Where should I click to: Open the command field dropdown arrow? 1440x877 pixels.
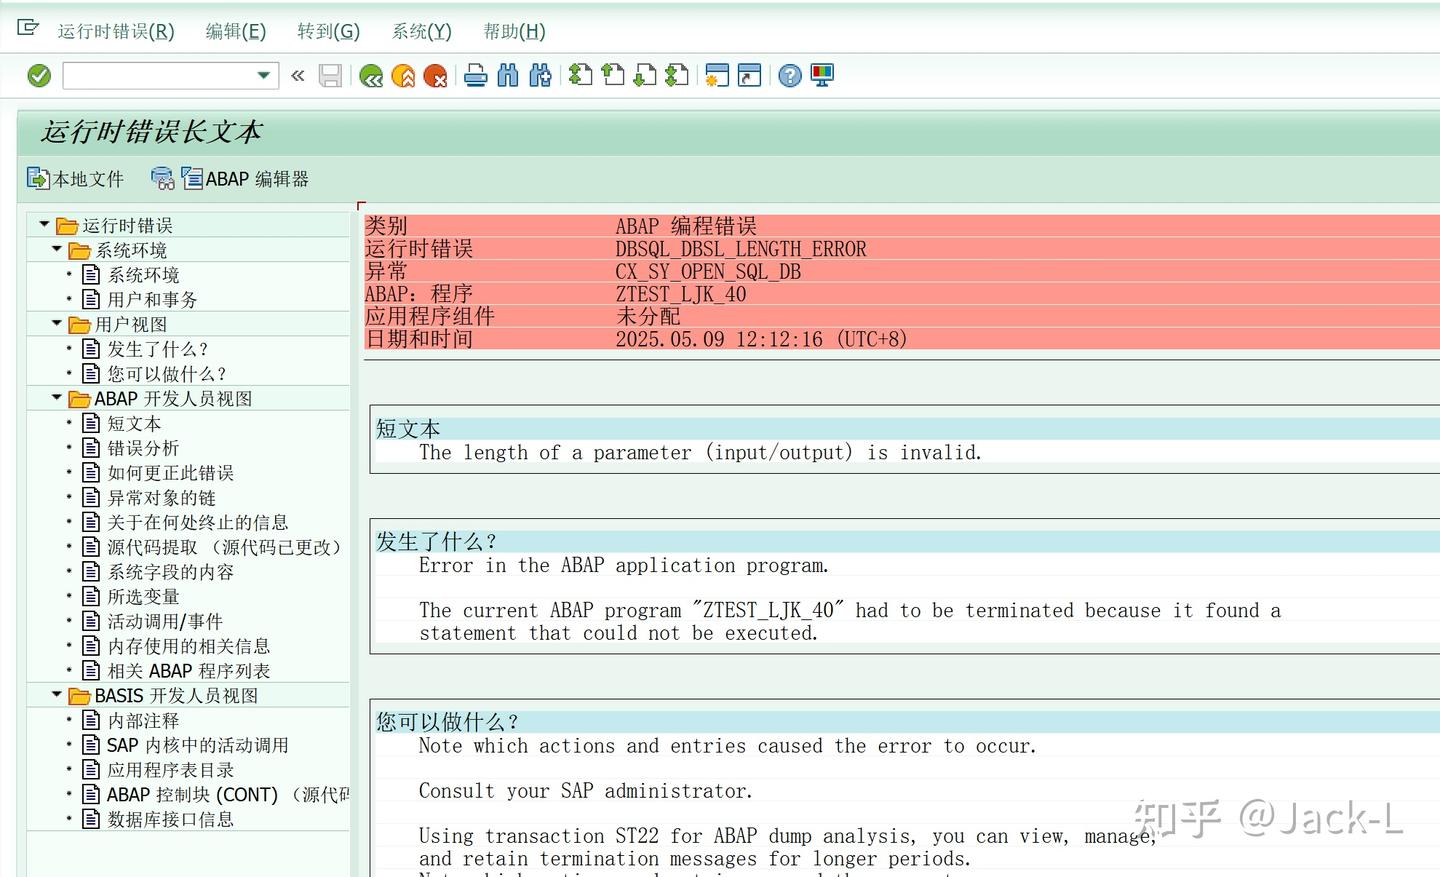pyautogui.click(x=264, y=76)
